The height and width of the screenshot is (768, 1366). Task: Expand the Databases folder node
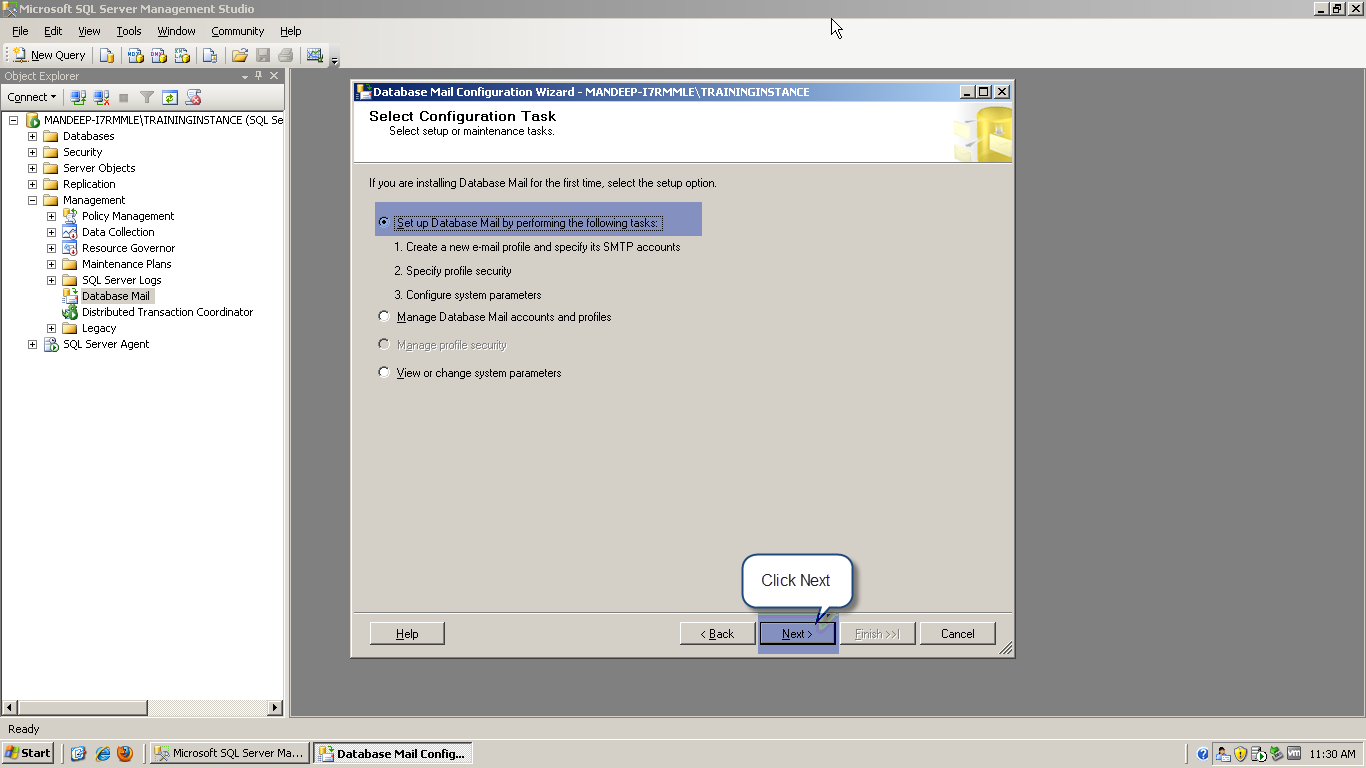click(x=32, y=136)
